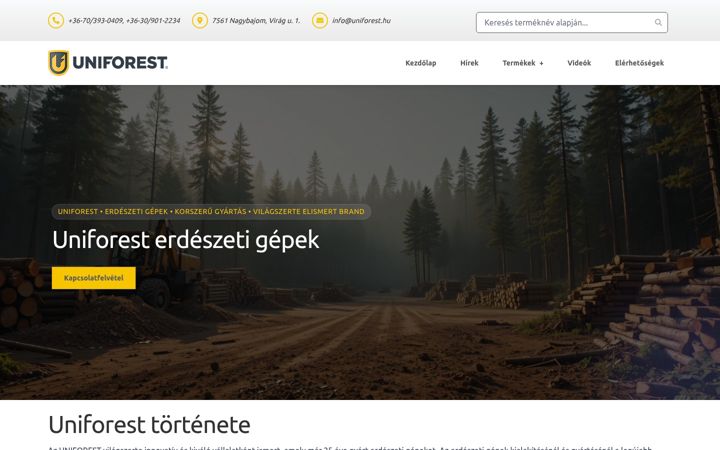
Task: Expand the Termékek menu
Action: tap(523, 63)
